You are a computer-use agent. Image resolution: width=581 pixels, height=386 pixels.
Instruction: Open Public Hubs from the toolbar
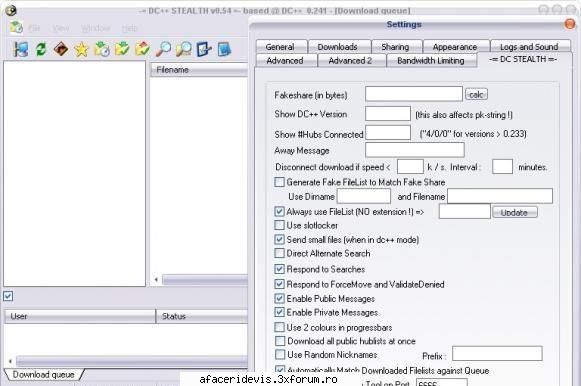[21, 49]
